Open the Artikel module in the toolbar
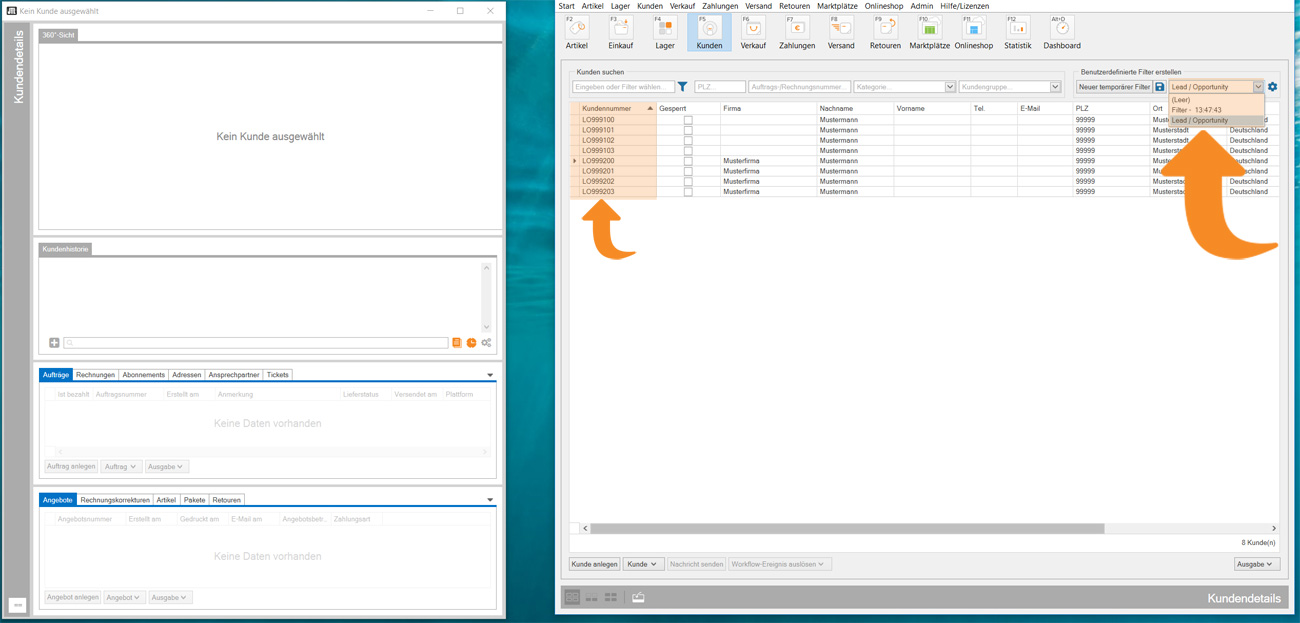The width and height of the screenshot is (1300, 623). pos(577,32)
